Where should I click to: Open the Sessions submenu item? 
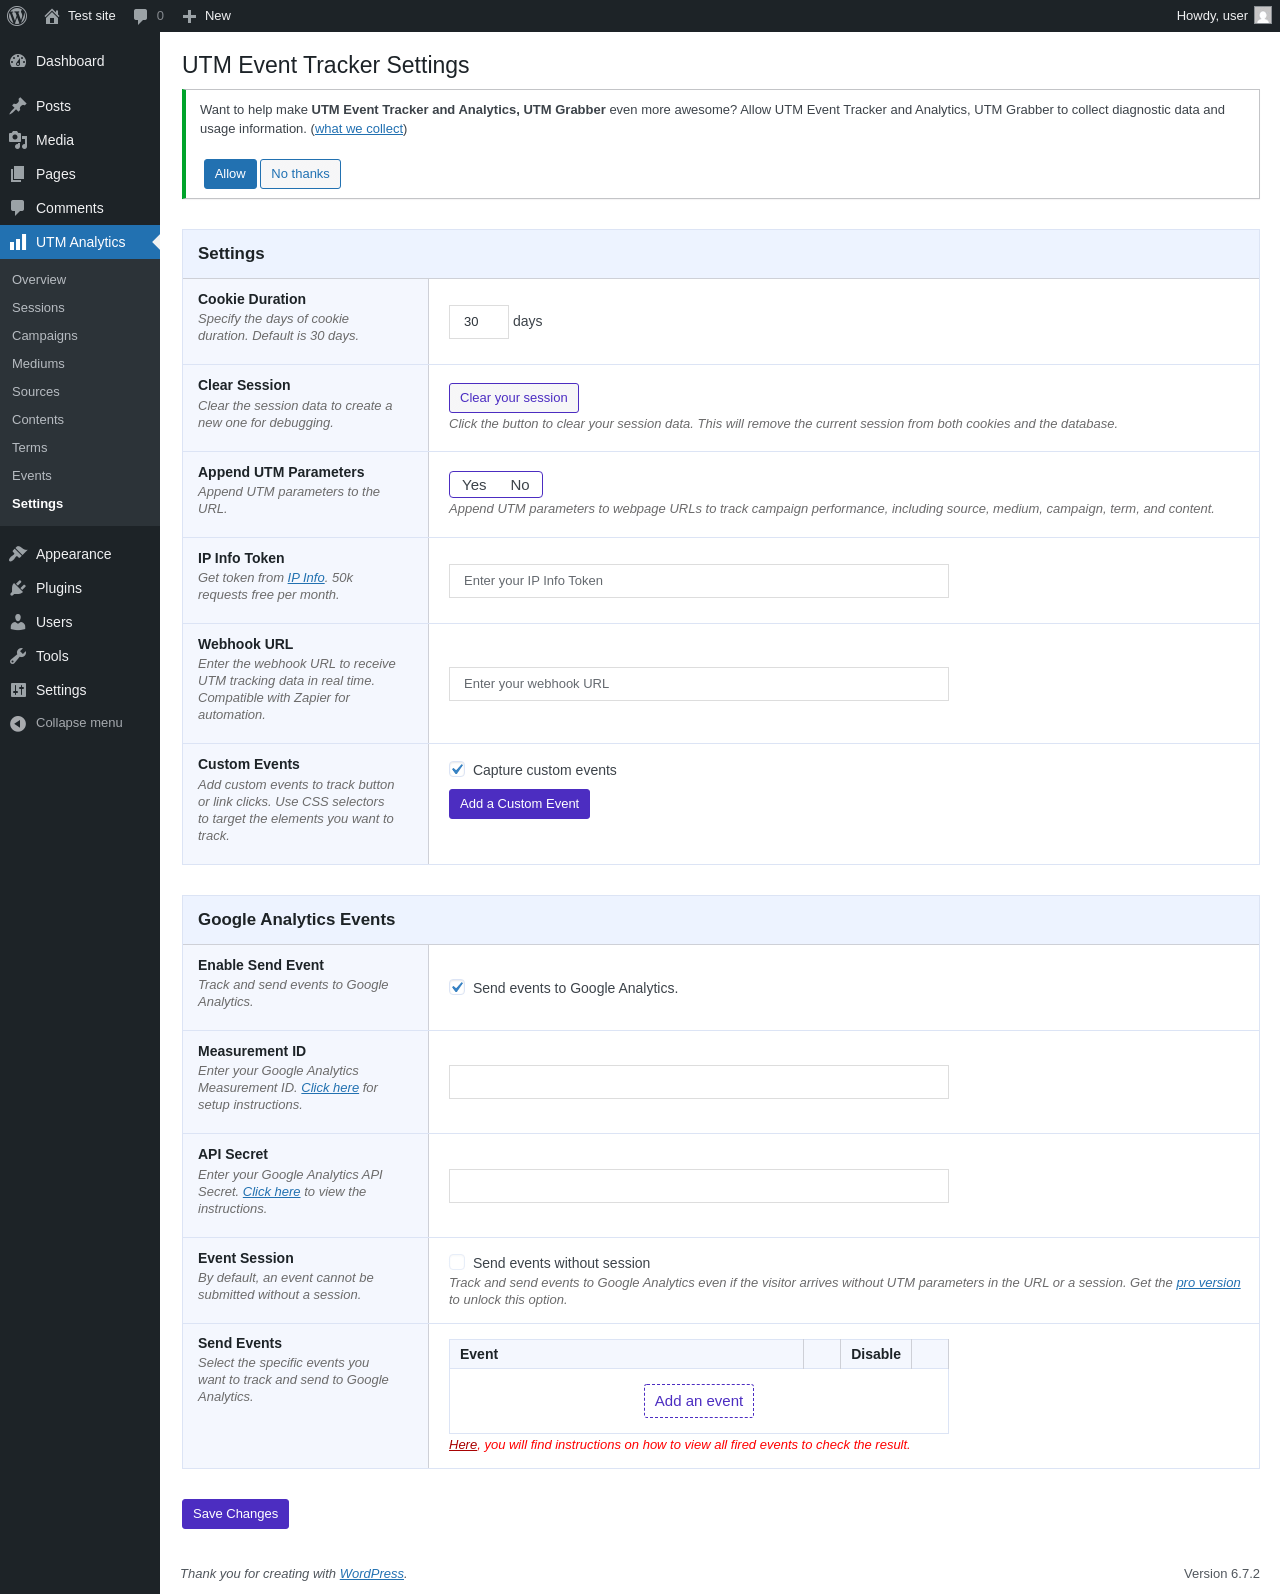tap(38, 308)
